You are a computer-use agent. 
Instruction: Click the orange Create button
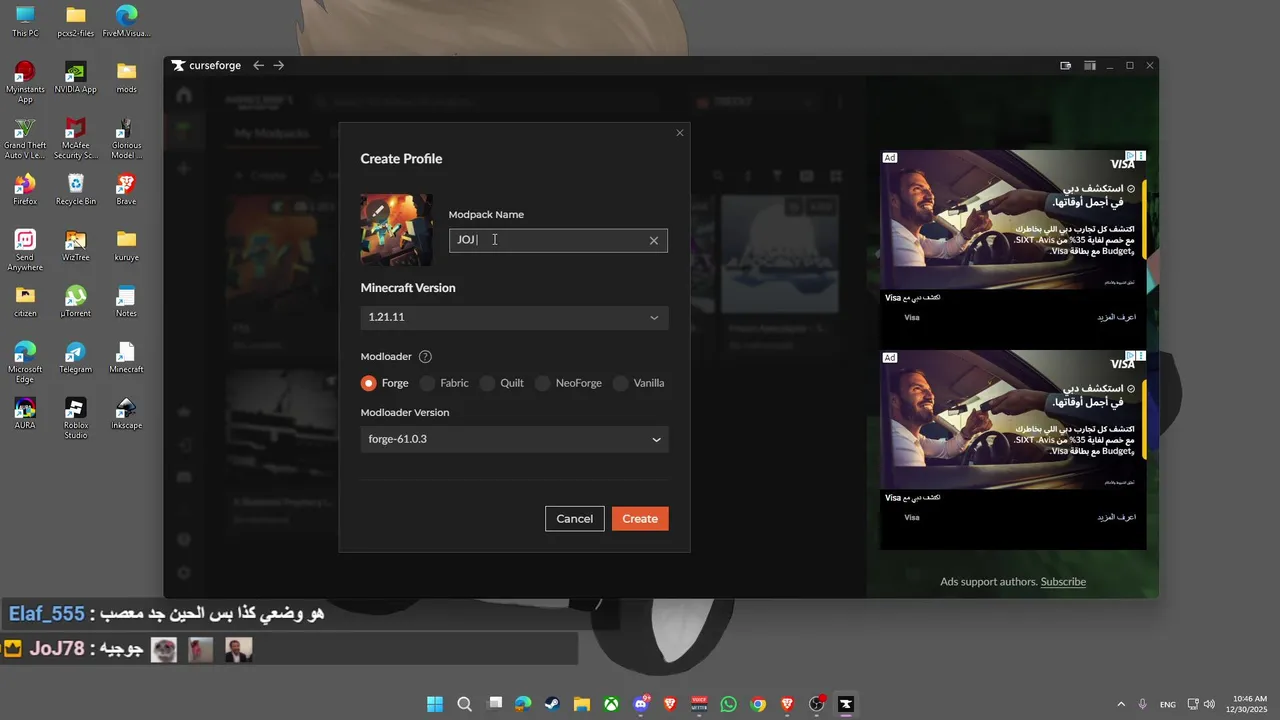tap(640, 518)
